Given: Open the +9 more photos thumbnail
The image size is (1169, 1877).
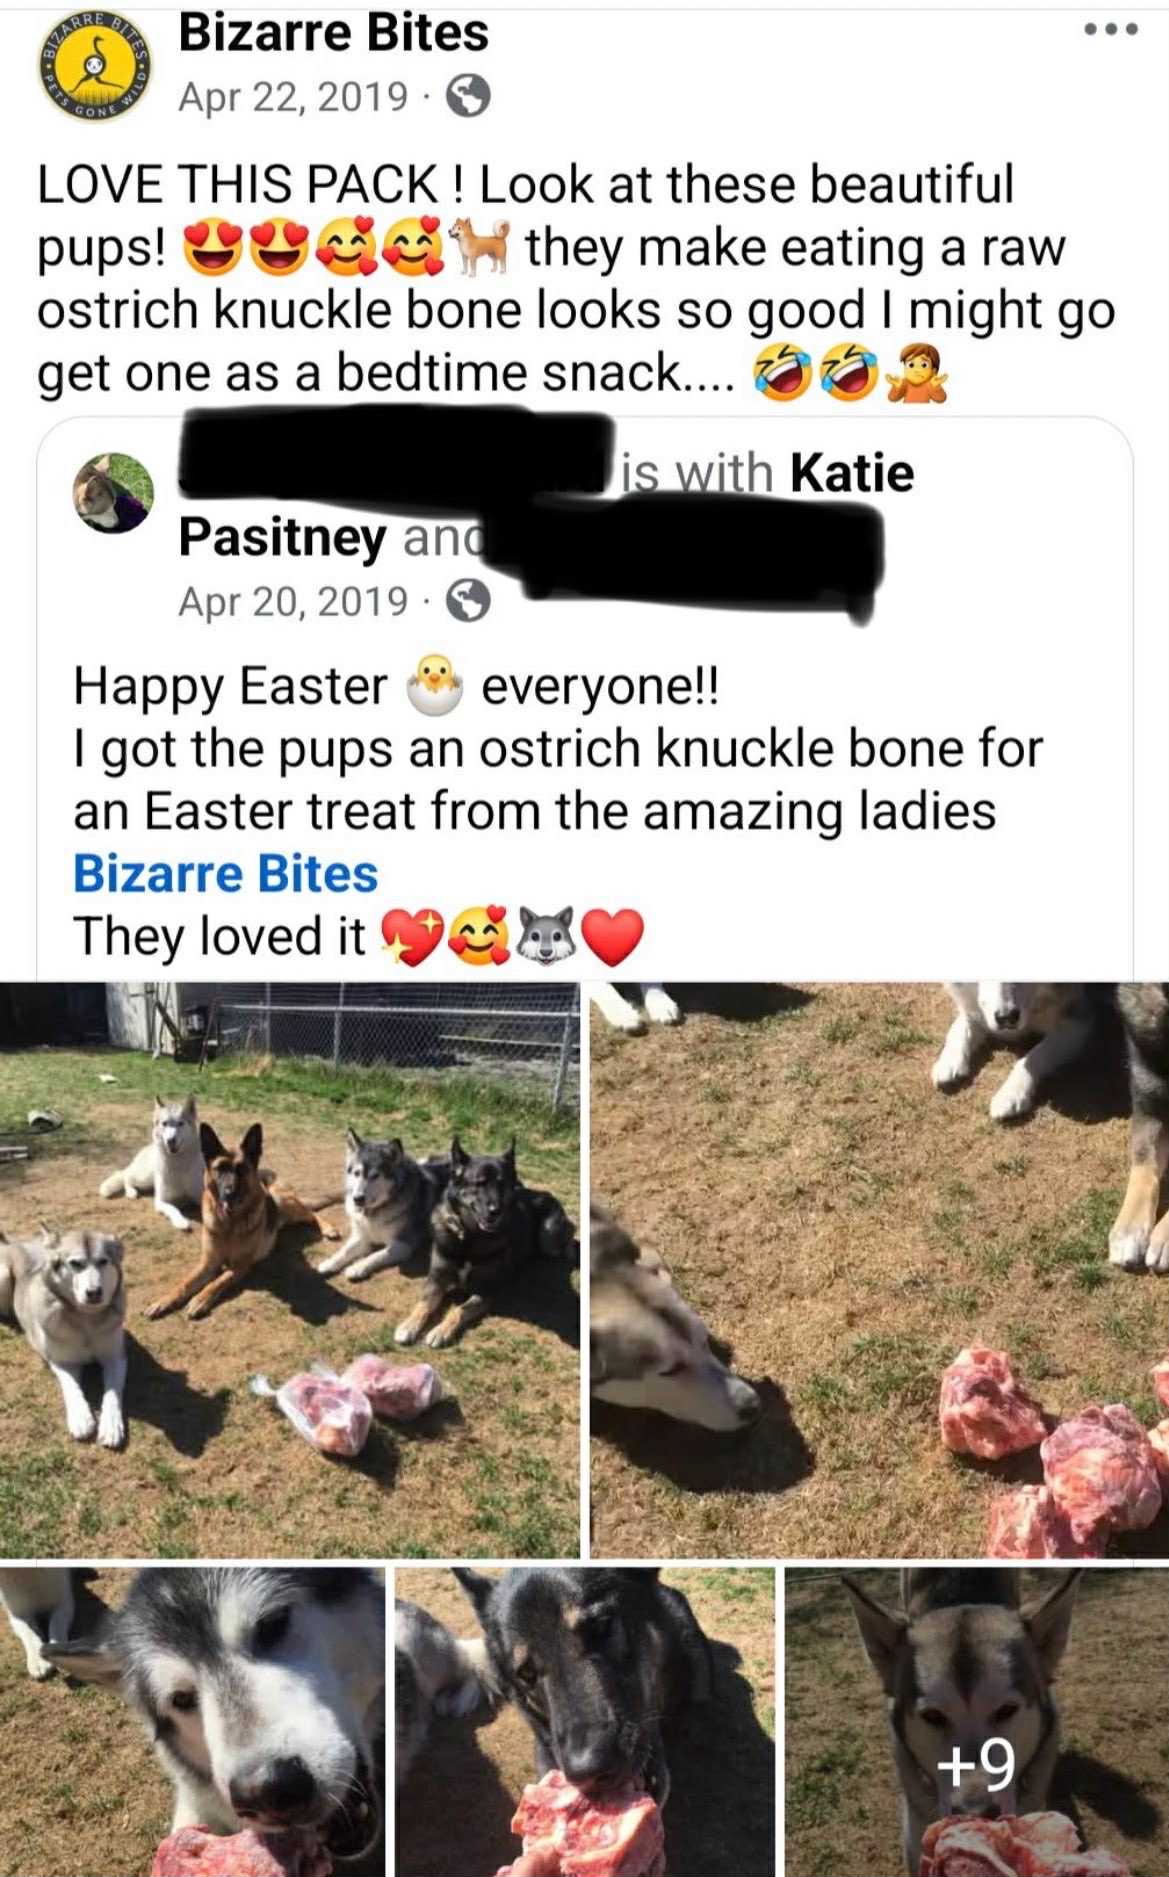Looking at the screenshot, I should coord(977,1722).
